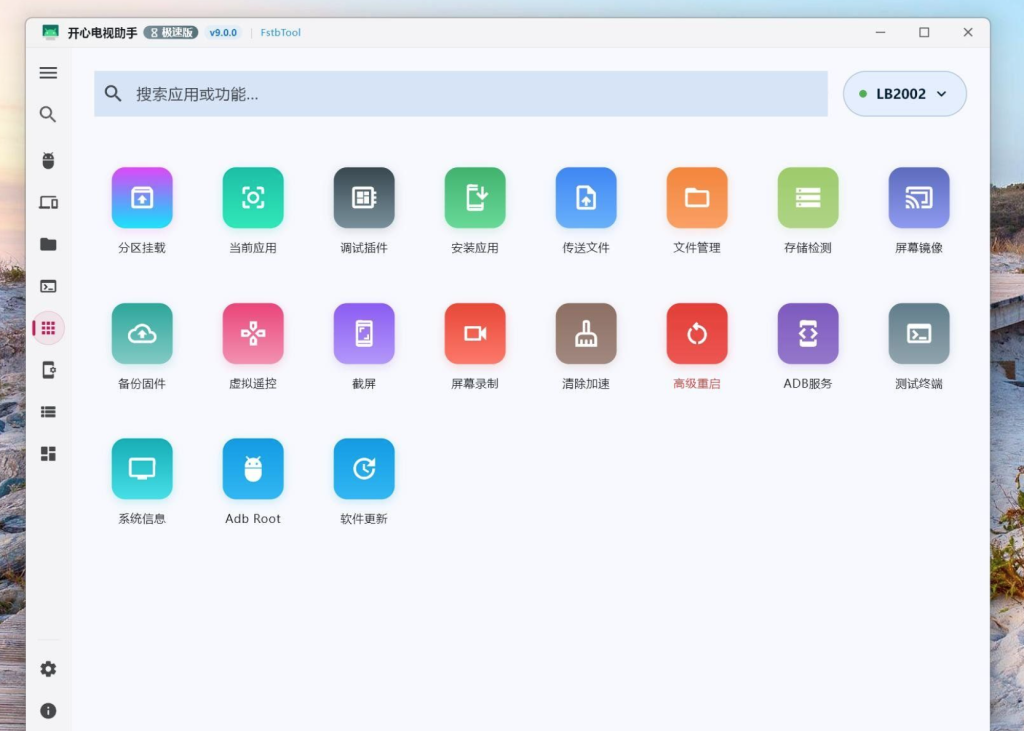The height and width of the screenshot is (731, 1024).
Task: Open 传送文件 file transfer
Action: click(586, 198)
